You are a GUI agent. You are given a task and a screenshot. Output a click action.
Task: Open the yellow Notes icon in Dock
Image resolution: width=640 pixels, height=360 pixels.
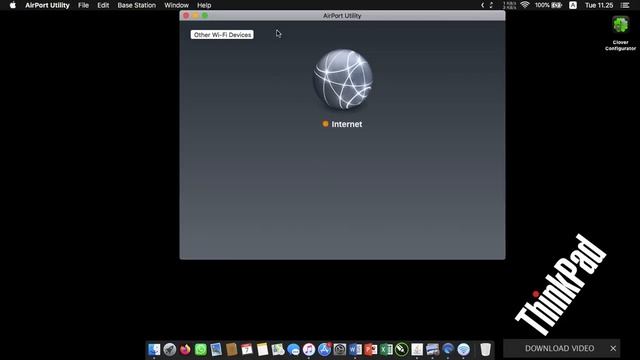(262, 349)
